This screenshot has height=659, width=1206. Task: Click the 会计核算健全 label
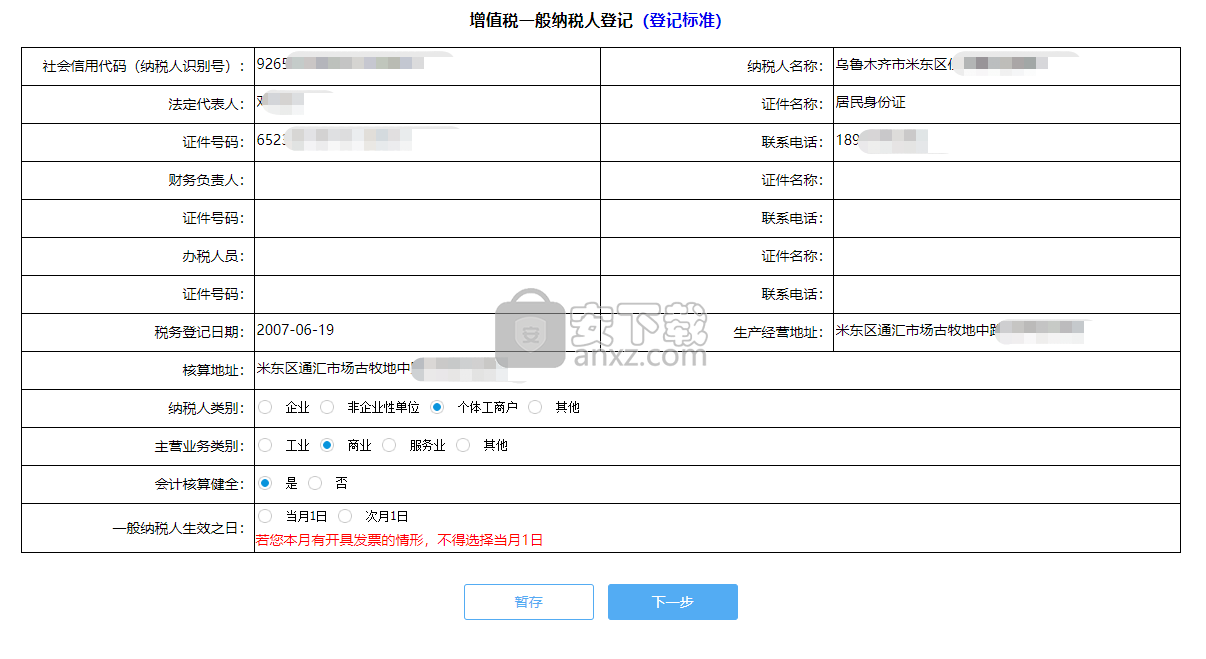pyautogui.click(x=199, y=485)
